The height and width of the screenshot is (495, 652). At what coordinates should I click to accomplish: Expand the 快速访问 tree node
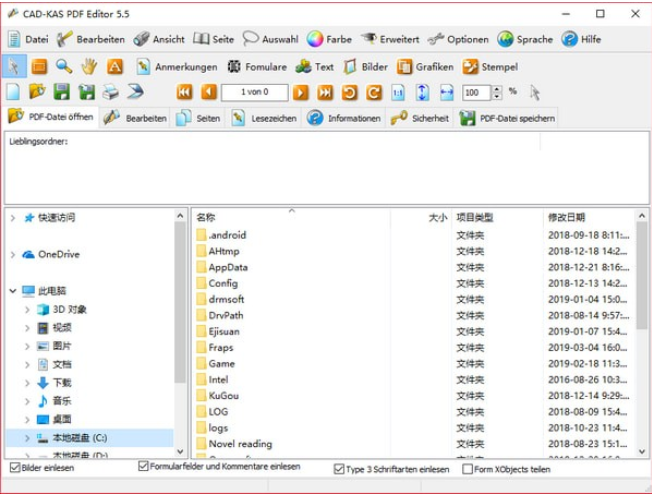tap(13, 218)
